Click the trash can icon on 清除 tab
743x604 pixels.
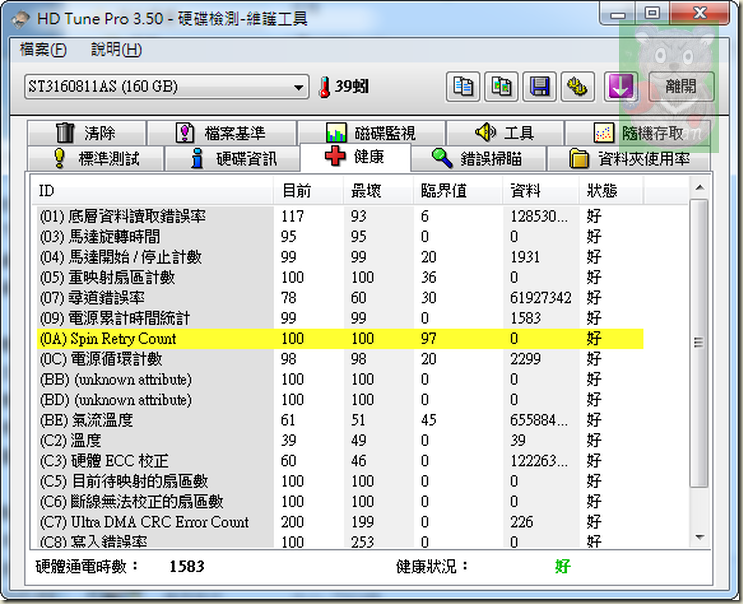pos(65,133)
